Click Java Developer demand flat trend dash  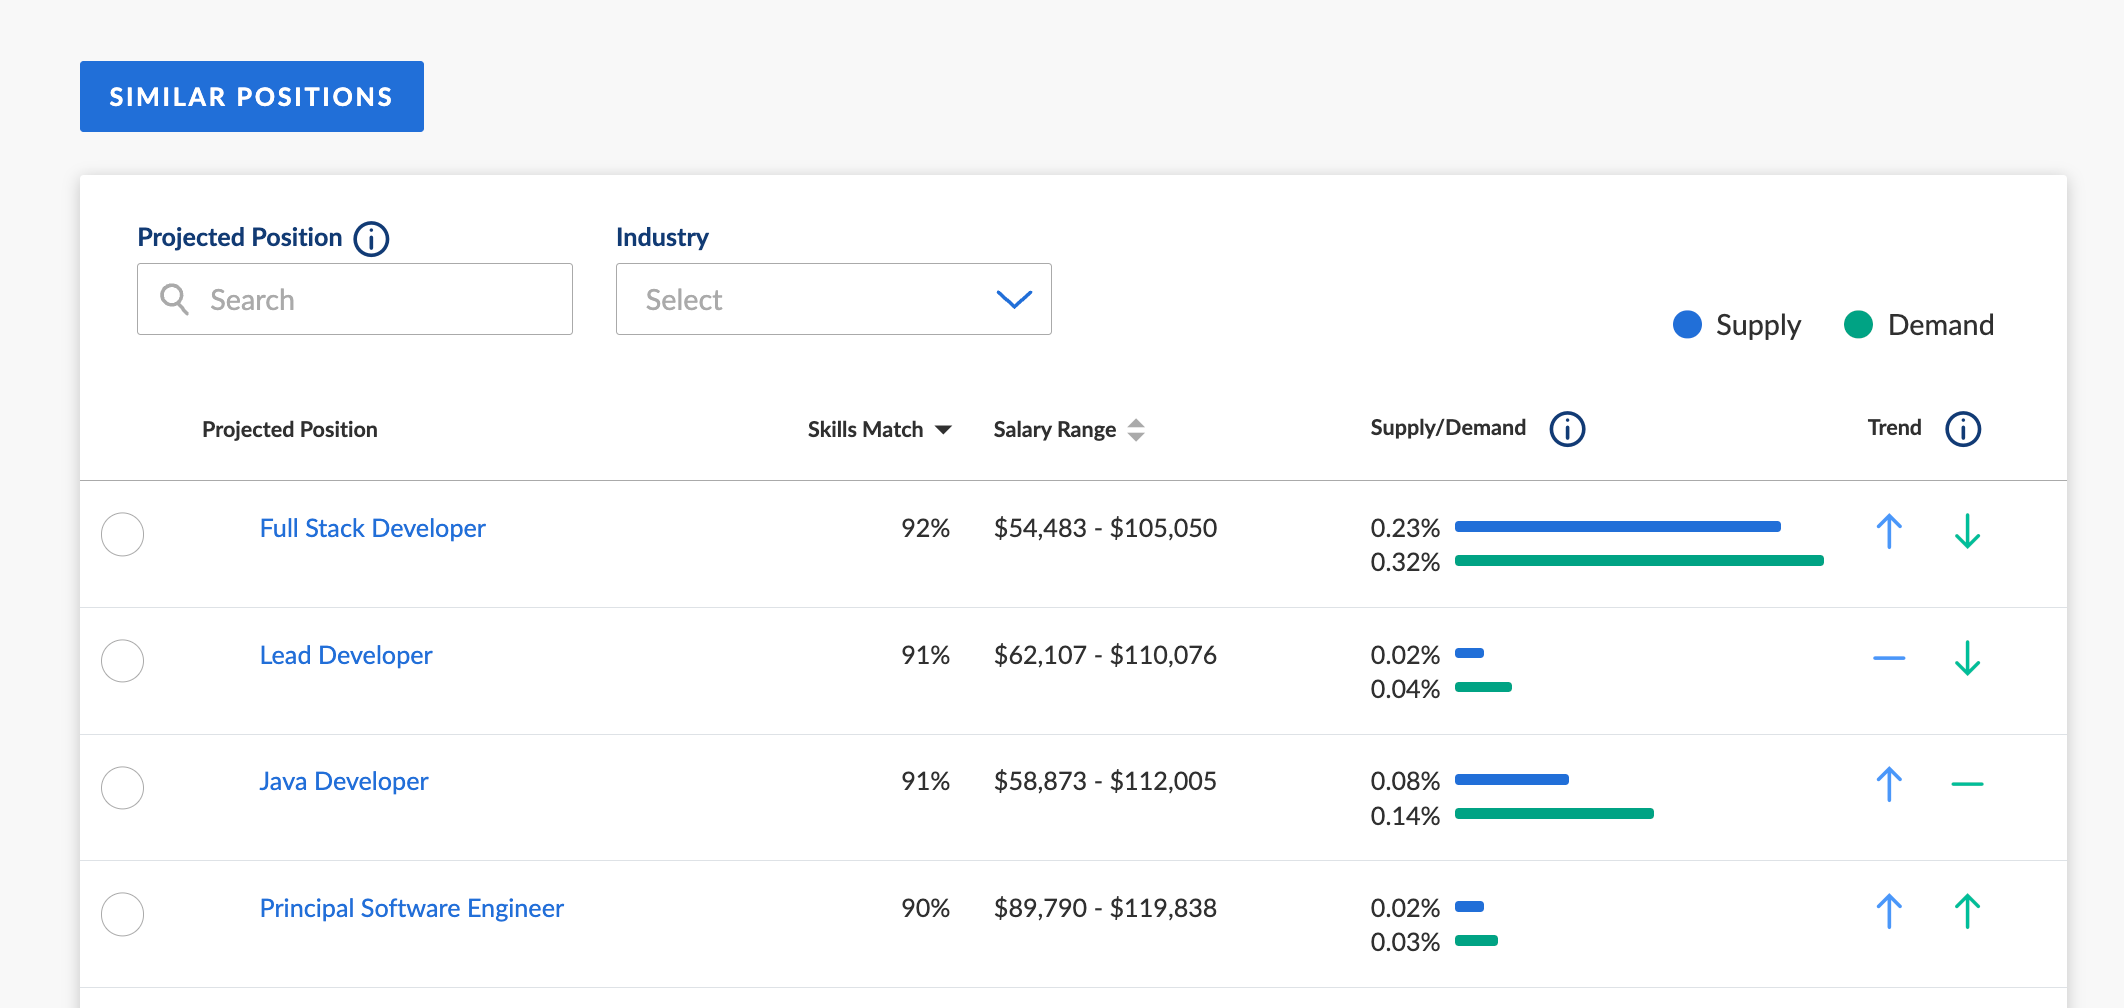1967,784
